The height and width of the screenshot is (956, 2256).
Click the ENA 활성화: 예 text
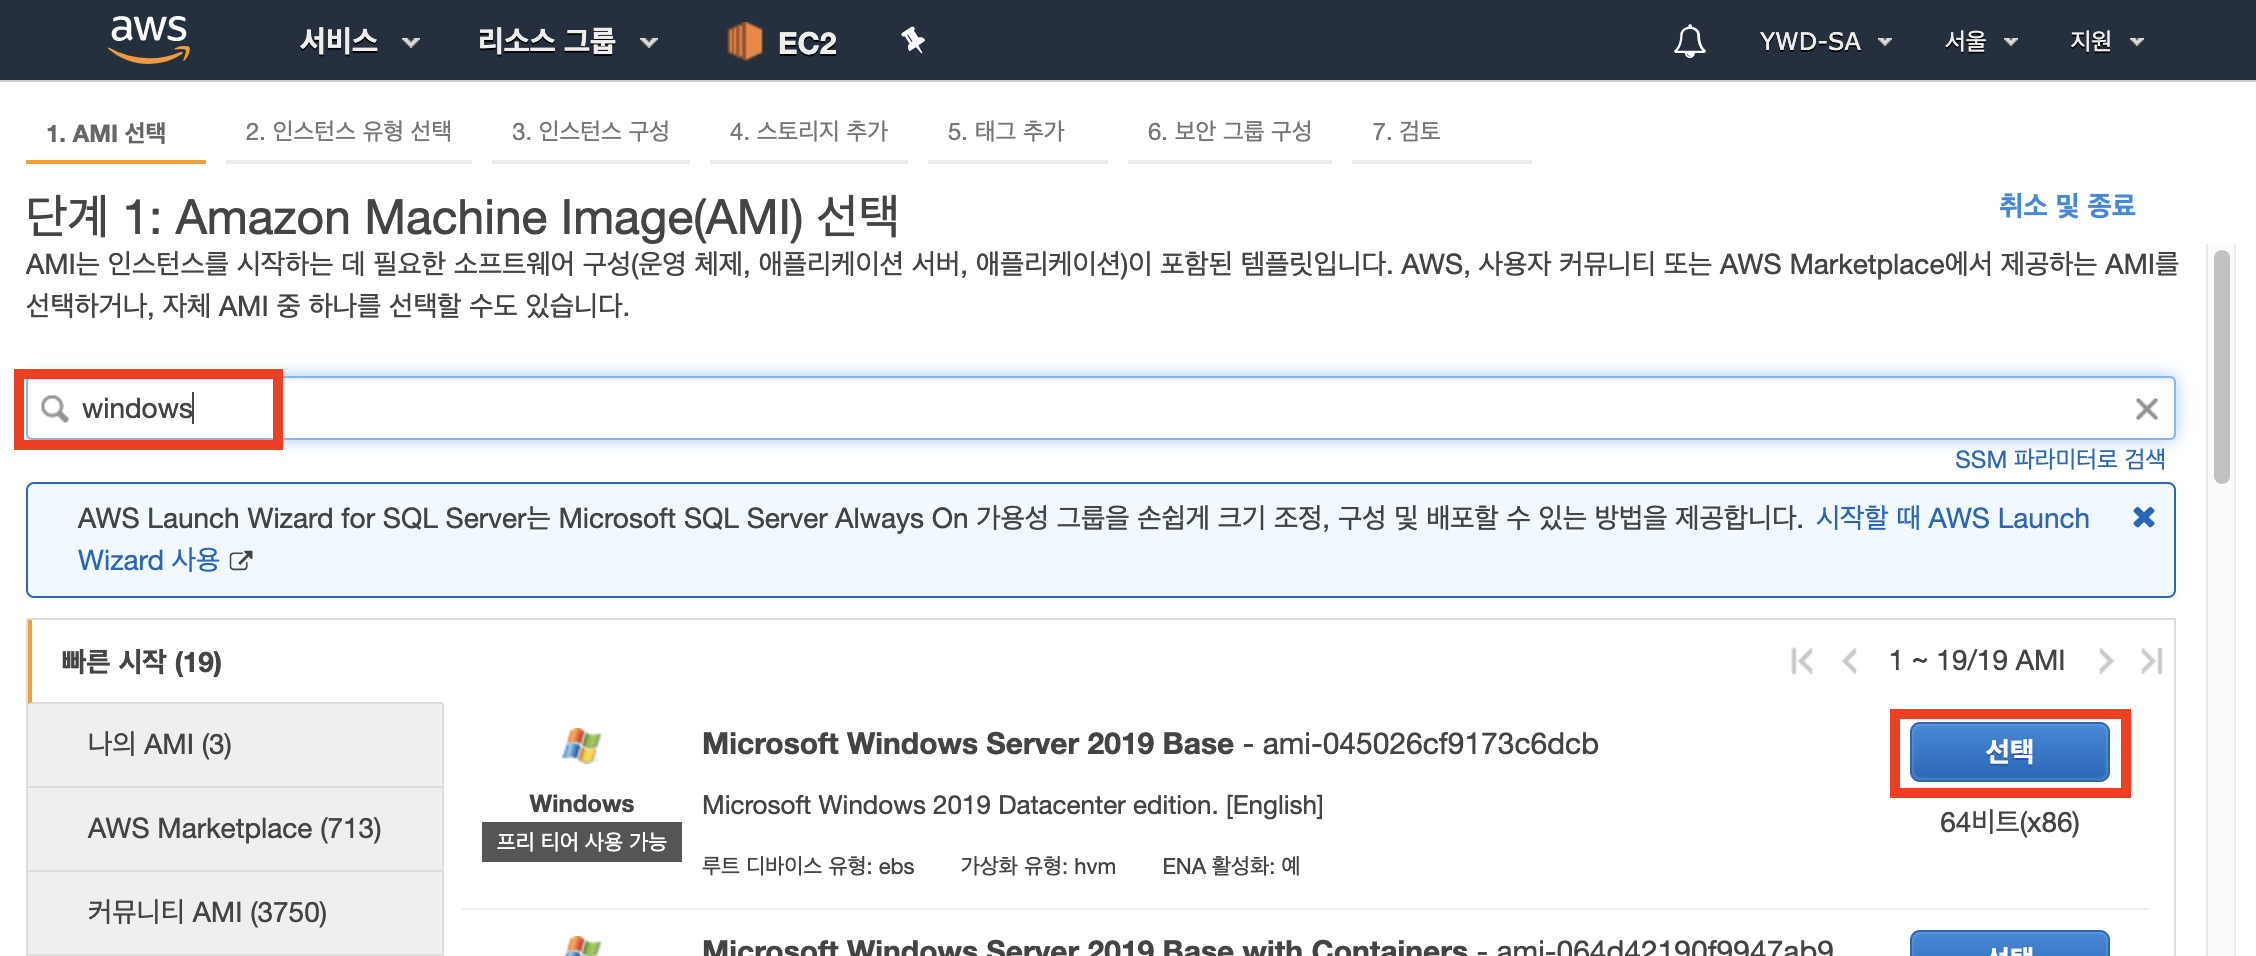(x=1231, y=866)
